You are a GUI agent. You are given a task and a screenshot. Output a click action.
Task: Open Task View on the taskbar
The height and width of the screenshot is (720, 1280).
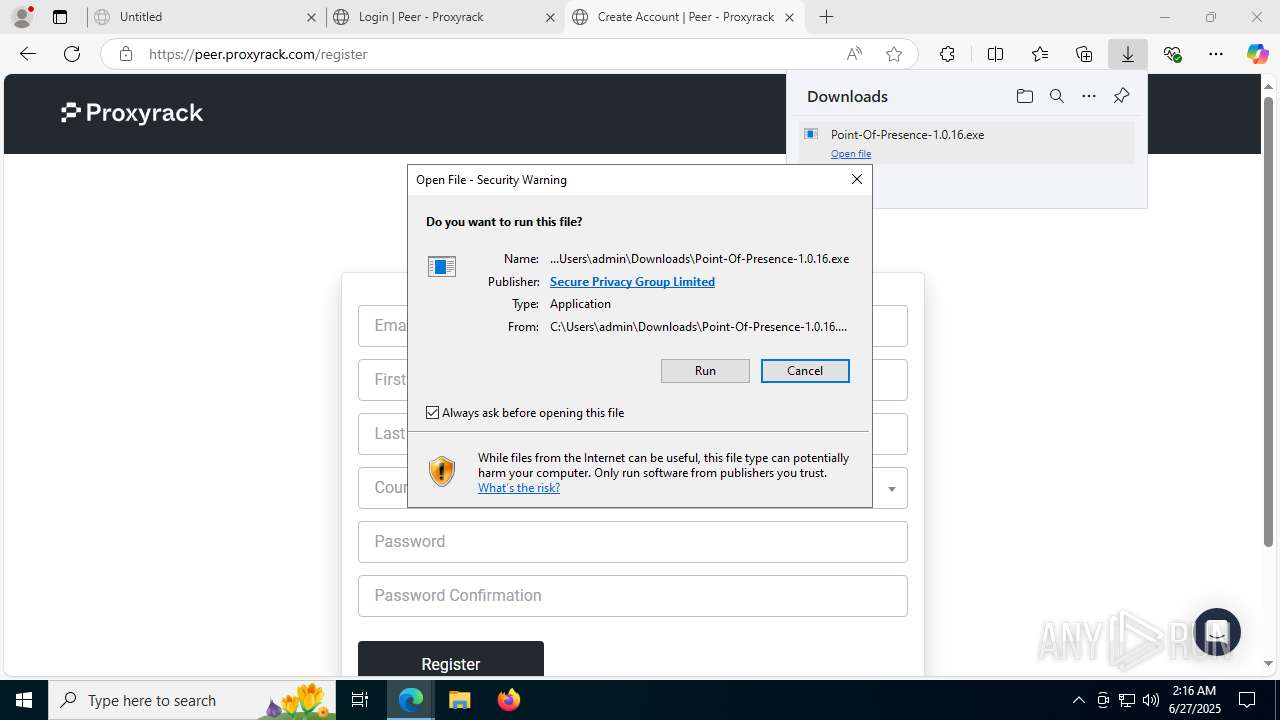(x=361, y=700)
